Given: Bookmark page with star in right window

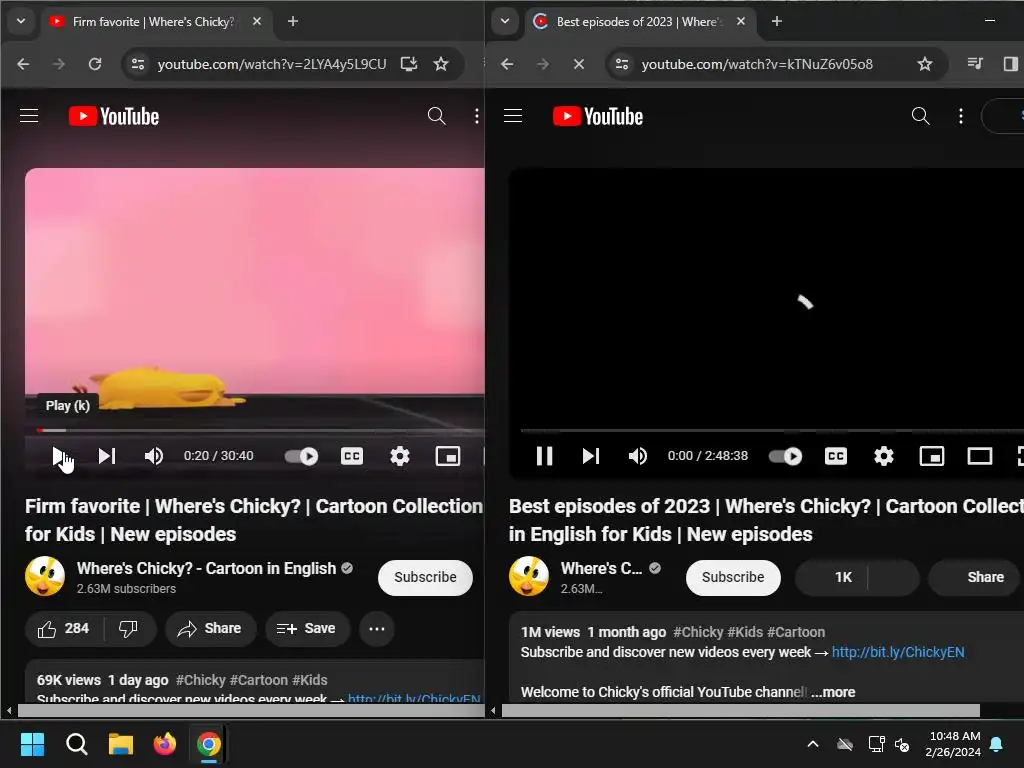Looking at the screenshot, I should [x=925, y=64].
